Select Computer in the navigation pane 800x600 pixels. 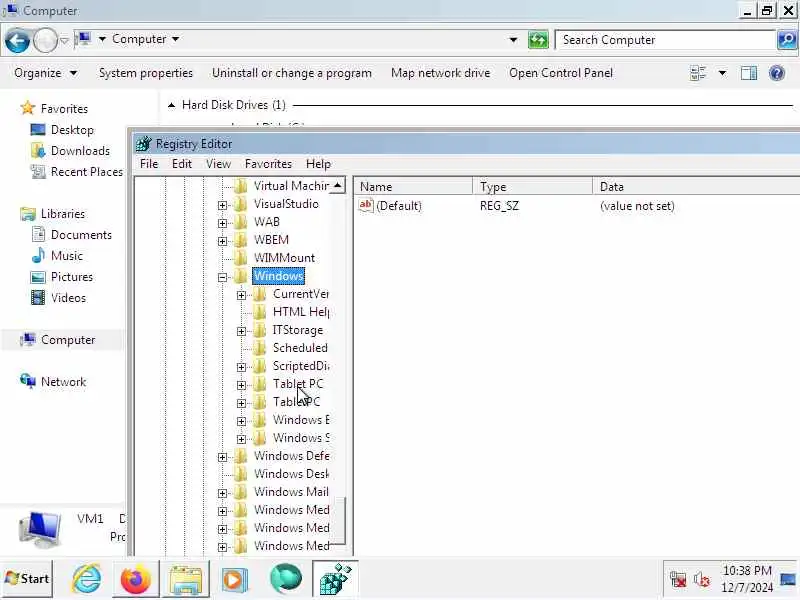[x=68, y=340]
